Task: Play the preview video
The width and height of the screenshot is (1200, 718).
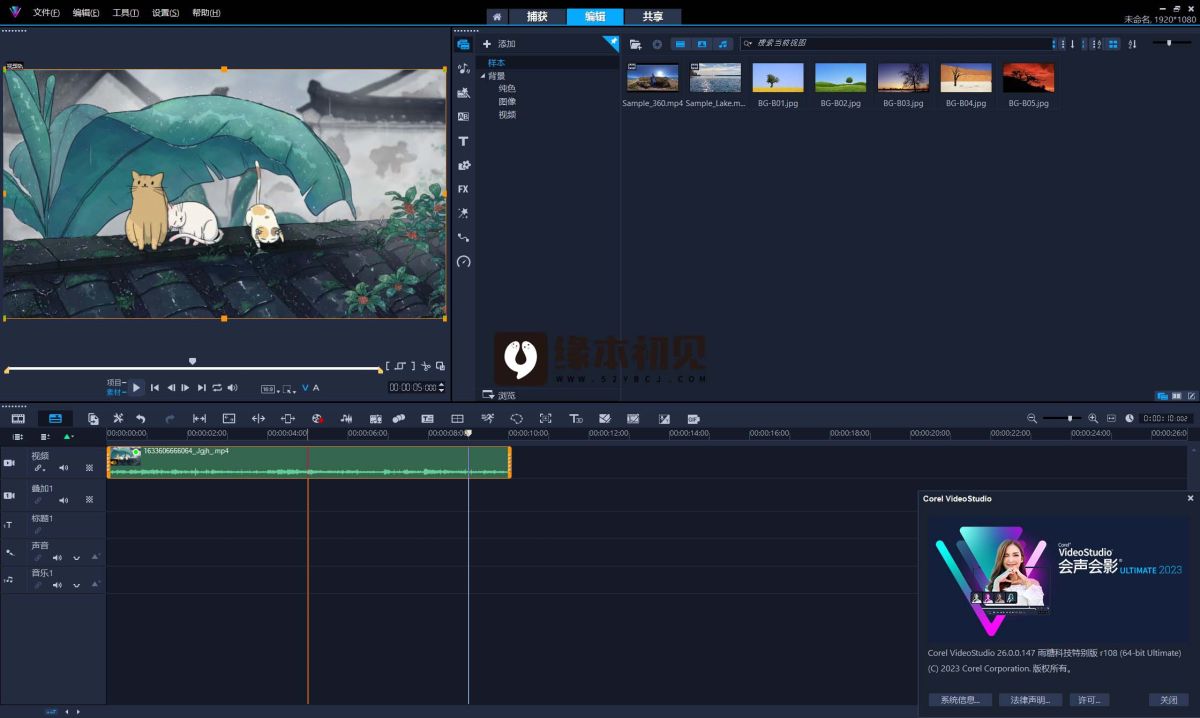Action: tap(137, 387)
